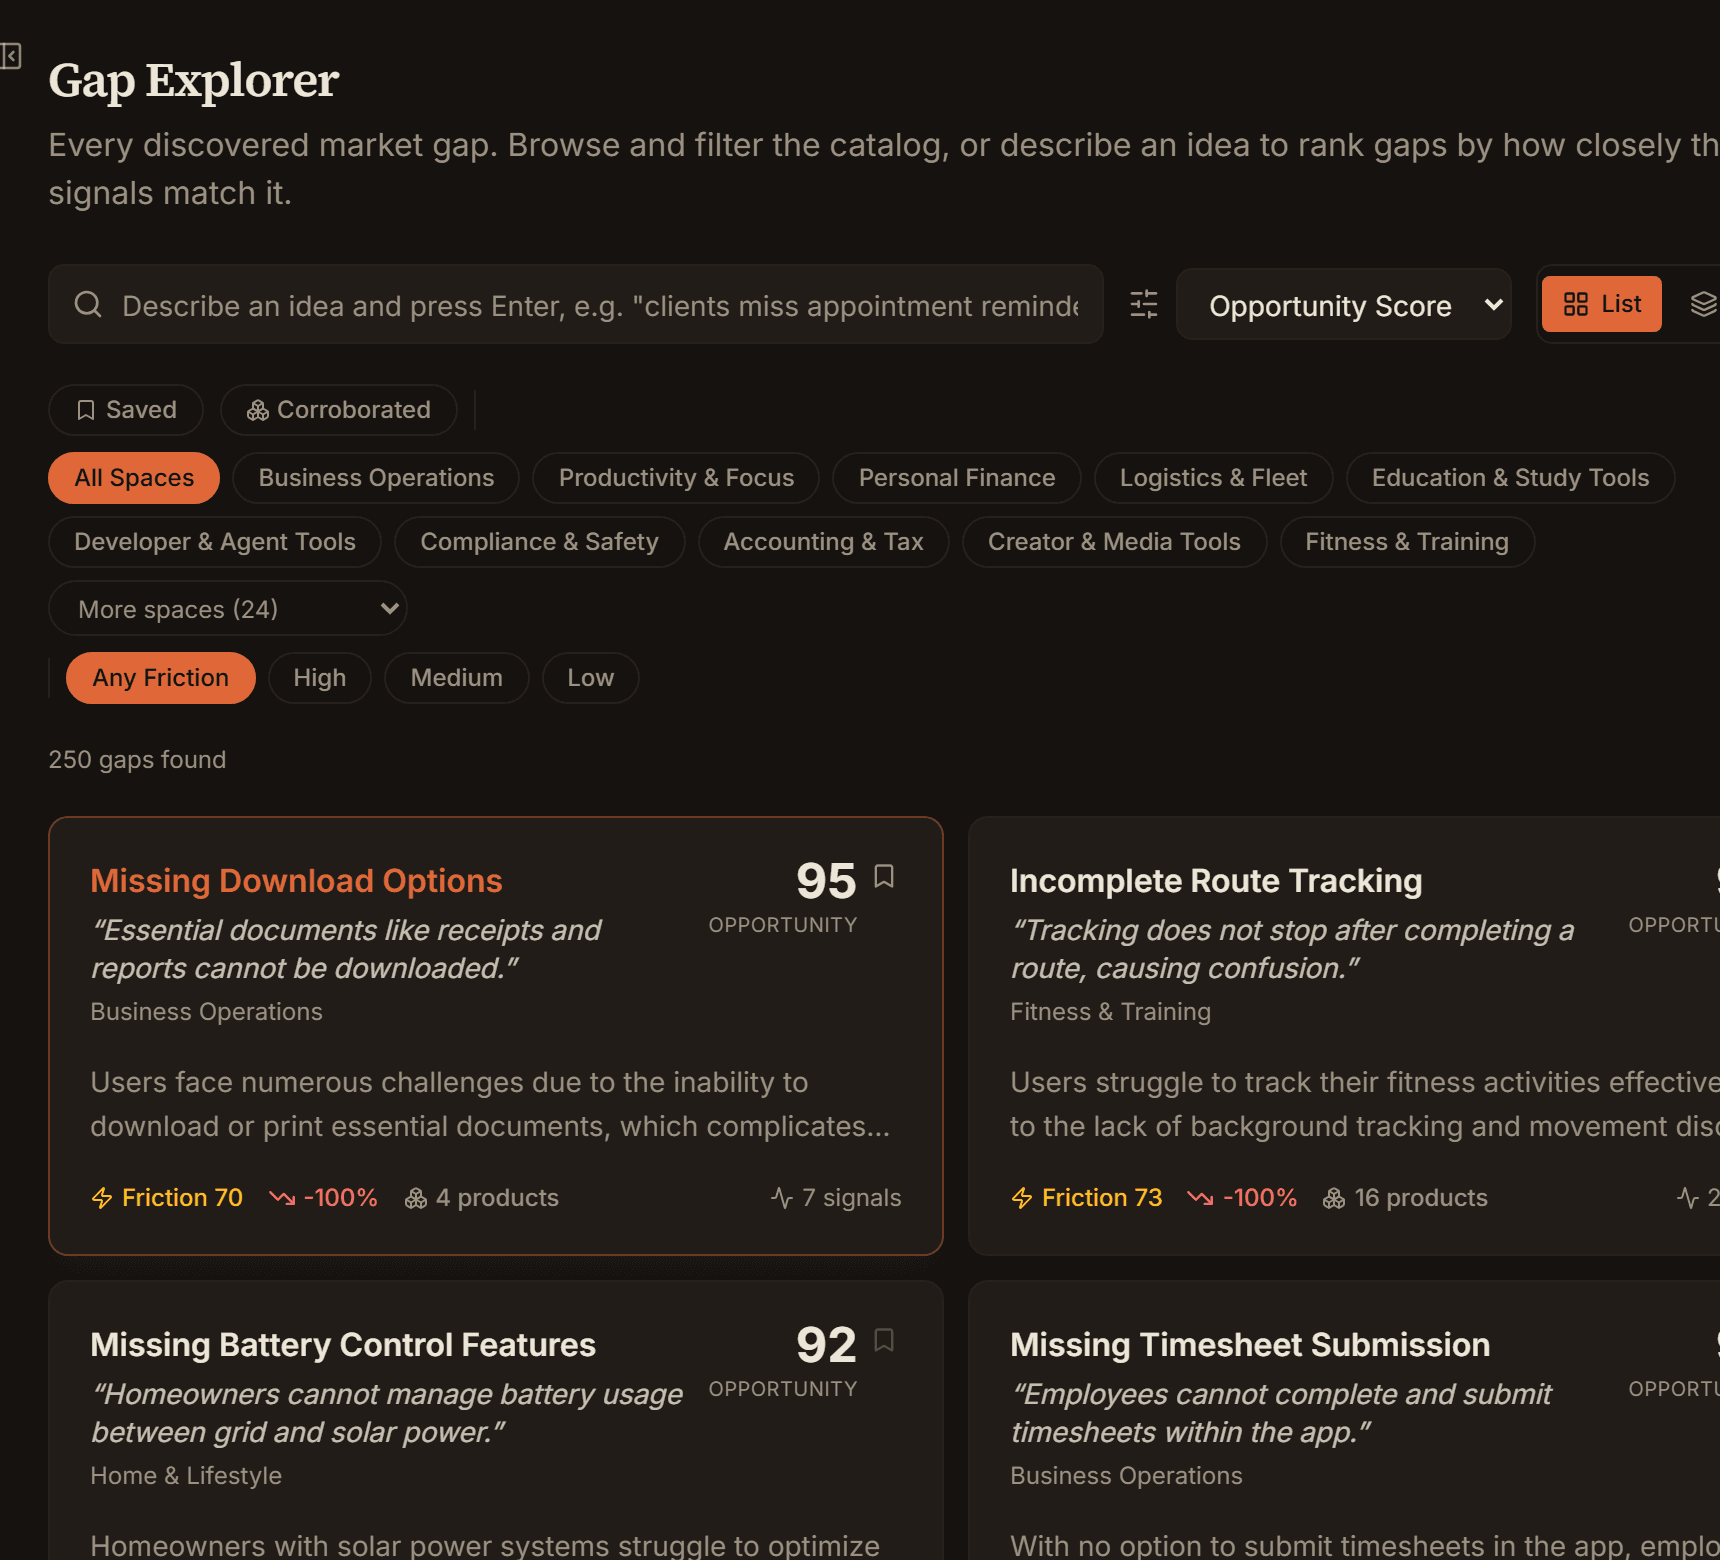Click the 95 opportunity score
This screenshot has width=1720, height=1560.
[826, 880]
